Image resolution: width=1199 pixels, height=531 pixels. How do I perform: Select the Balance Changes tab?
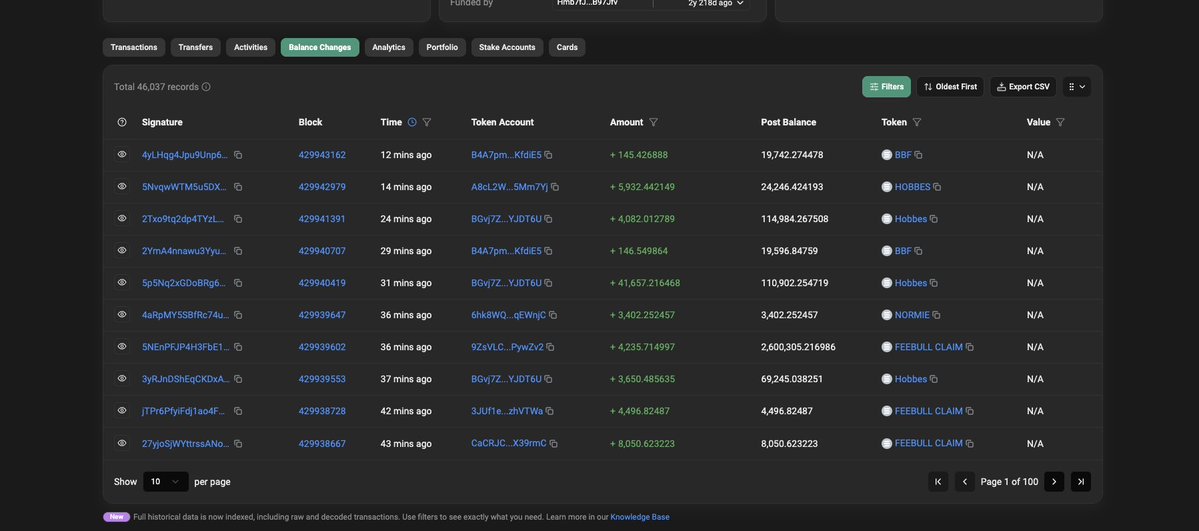320,47
